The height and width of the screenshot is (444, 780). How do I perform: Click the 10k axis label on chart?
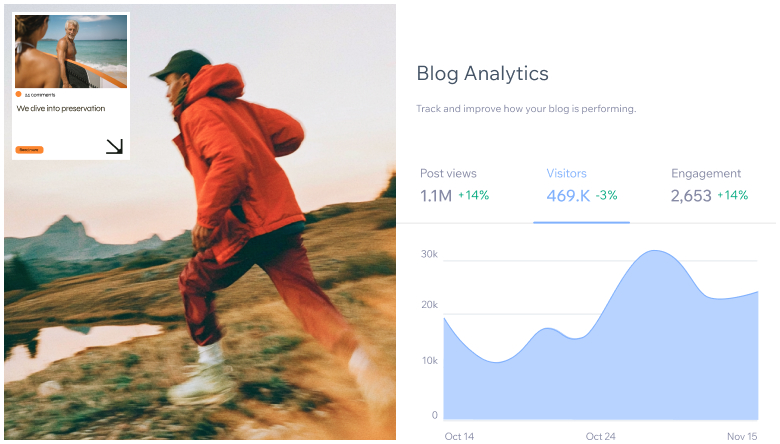tap(429, 360)
